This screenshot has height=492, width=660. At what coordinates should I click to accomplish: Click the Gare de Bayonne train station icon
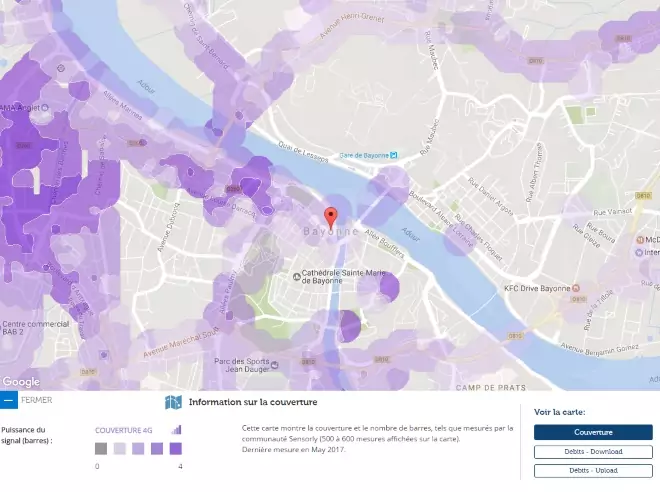tap(393, 155)
